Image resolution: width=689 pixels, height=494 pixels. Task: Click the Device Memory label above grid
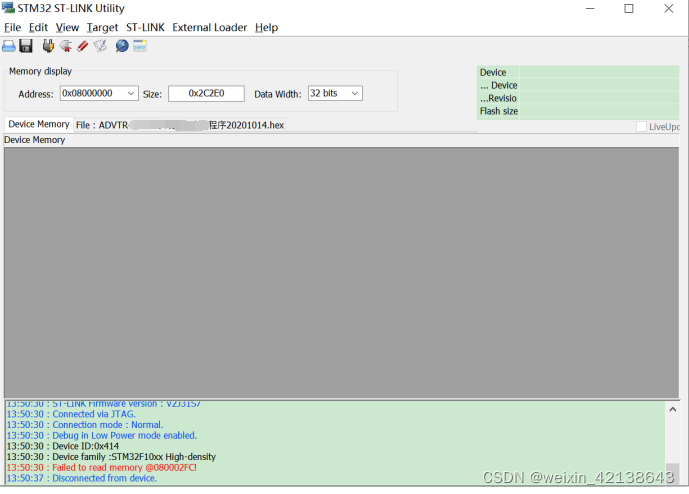[x=35, y=140]
